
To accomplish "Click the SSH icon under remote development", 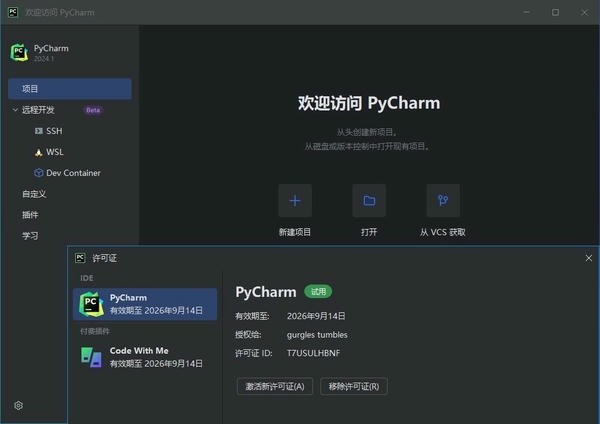I will (x=39, y=131).
